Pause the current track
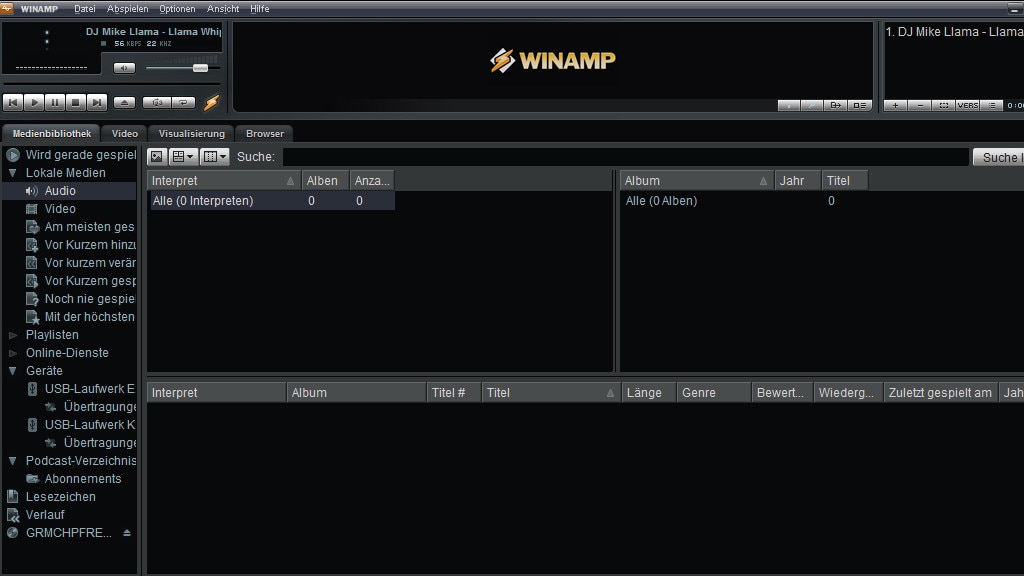The height and width of the screenshot is (576, 1024). pos(55,102)
